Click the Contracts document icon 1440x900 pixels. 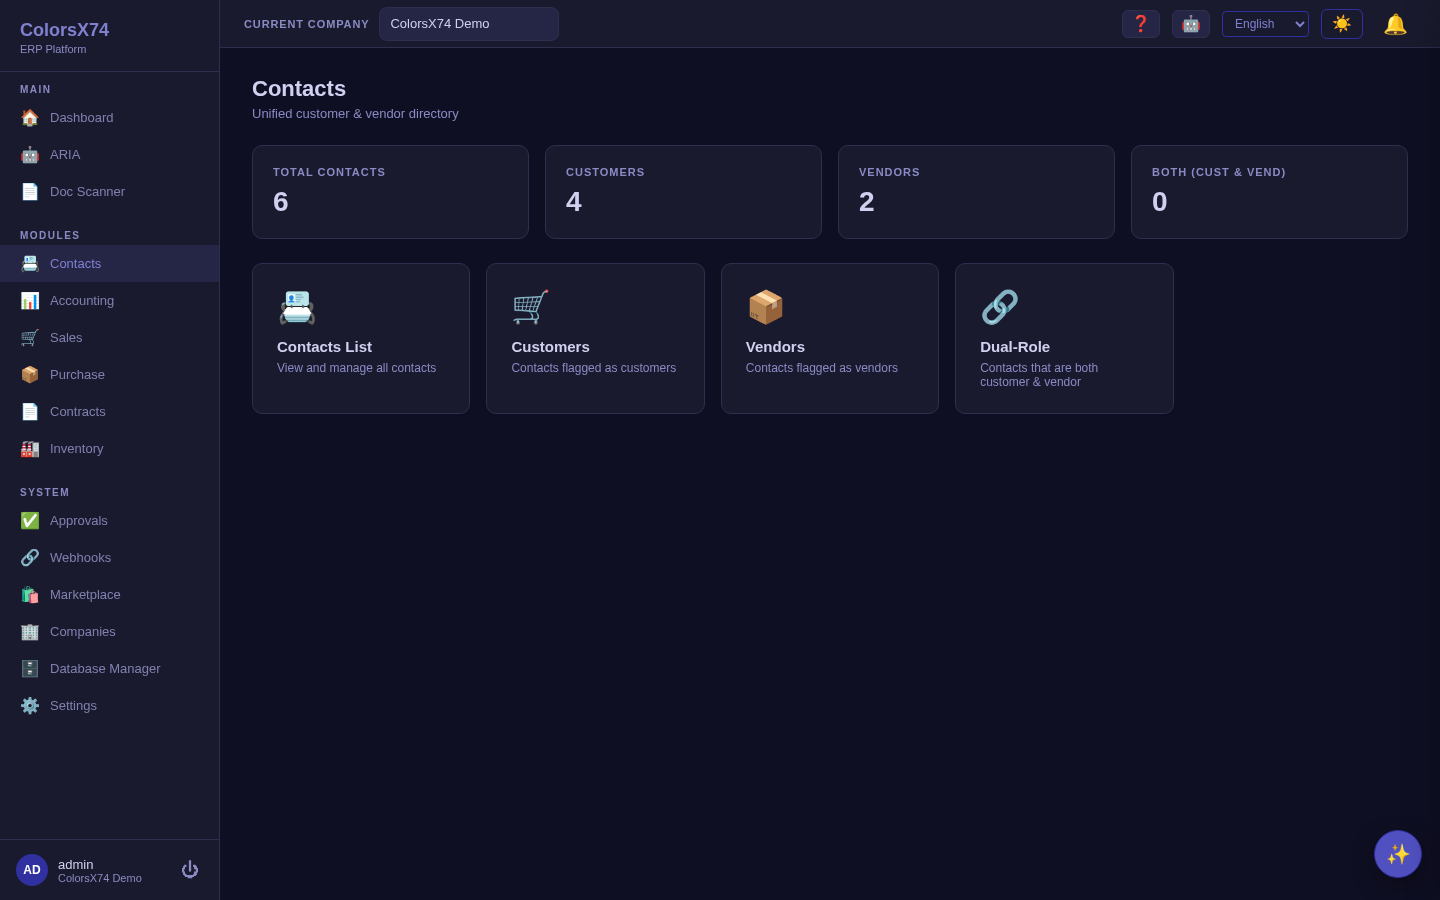pos(30,412)
